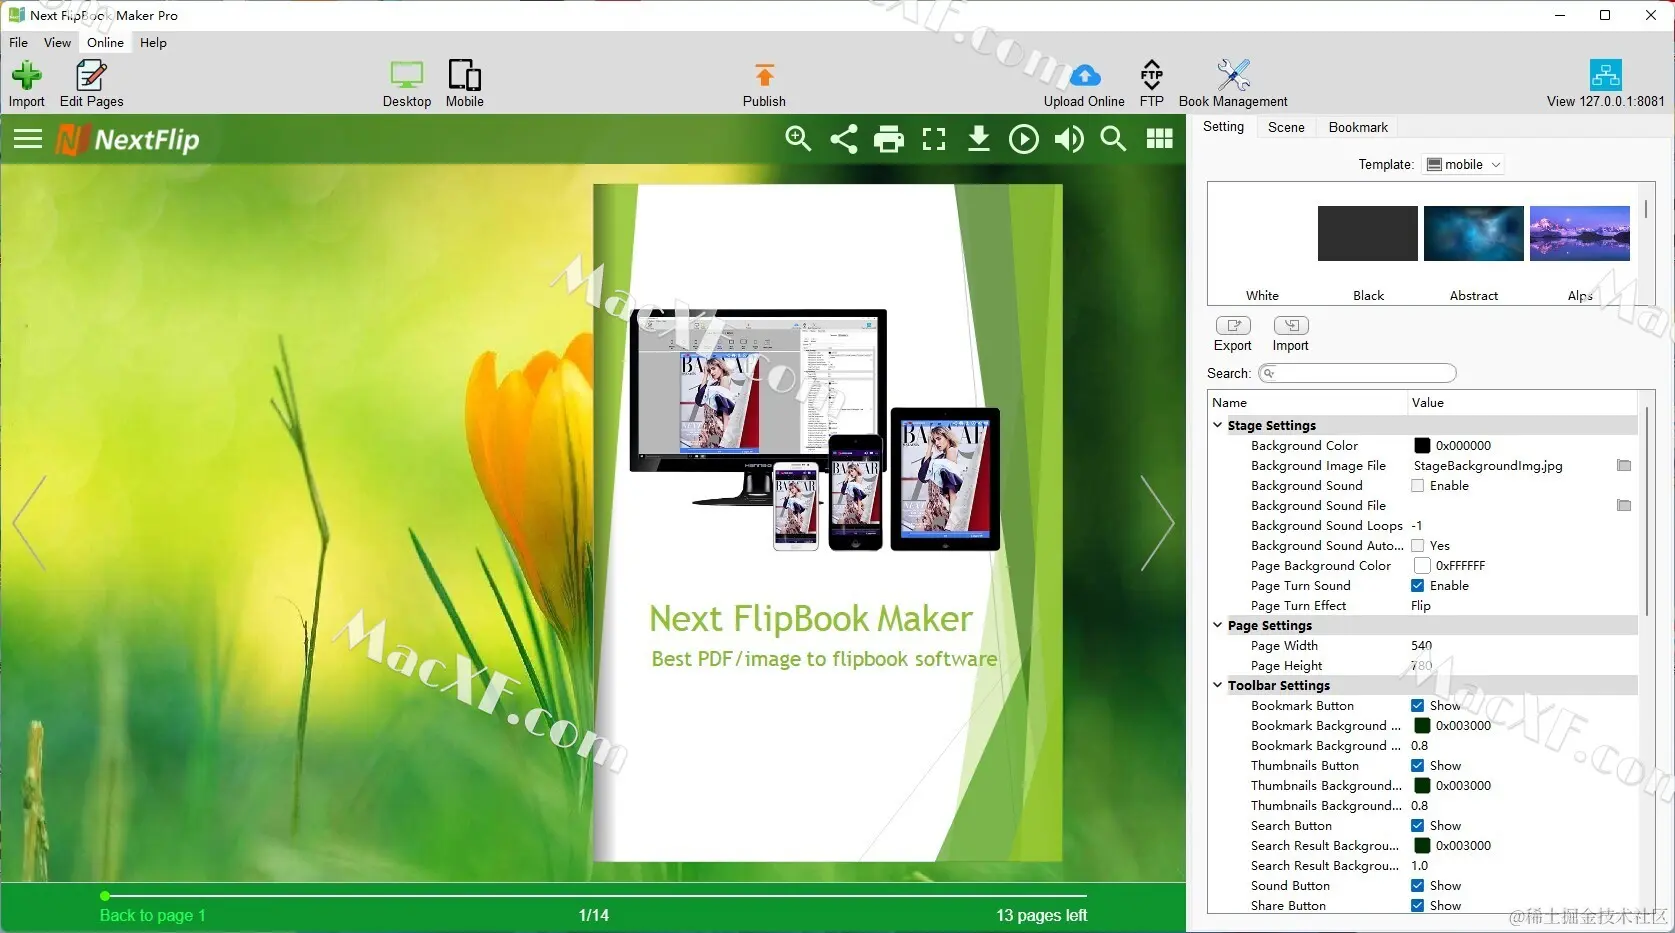
Task: Select the Setting tab
Action: point(1223,127)
